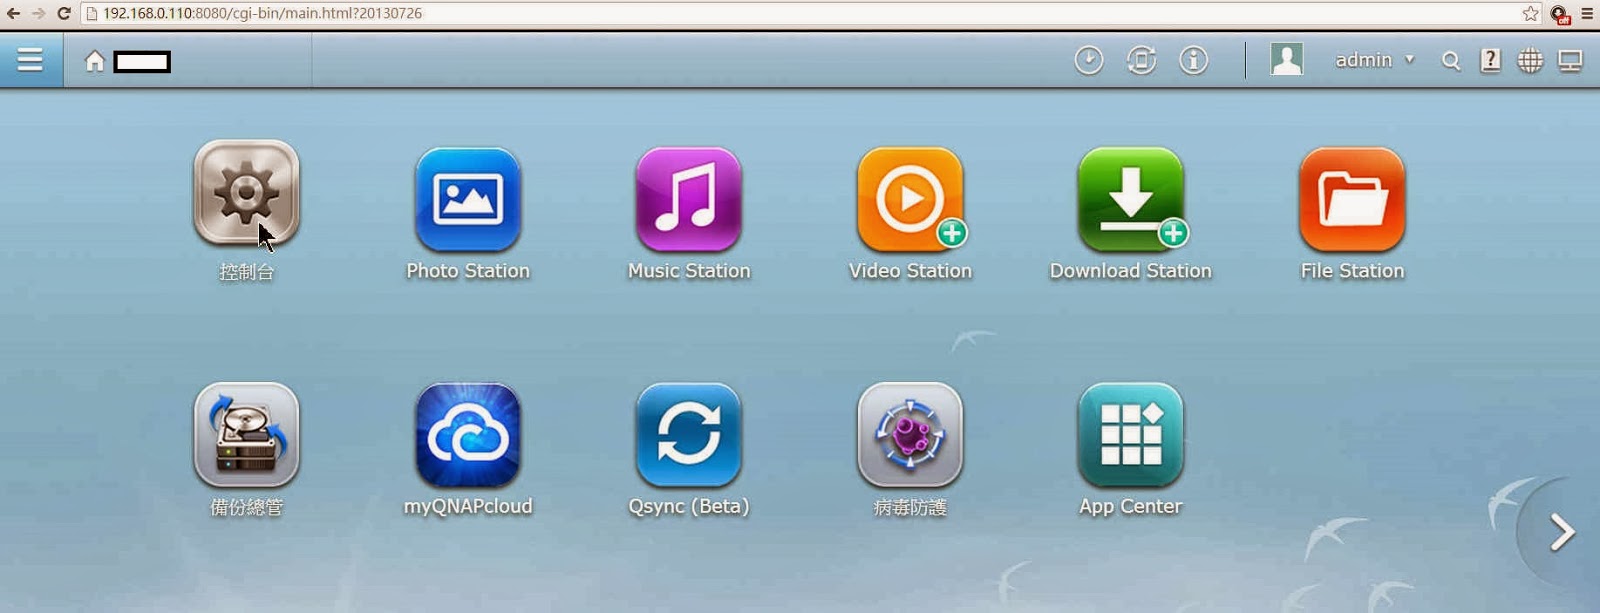This screenshot has width=1600, height=613.
Task: Open App Center
Action: [x=1131, y=435]
